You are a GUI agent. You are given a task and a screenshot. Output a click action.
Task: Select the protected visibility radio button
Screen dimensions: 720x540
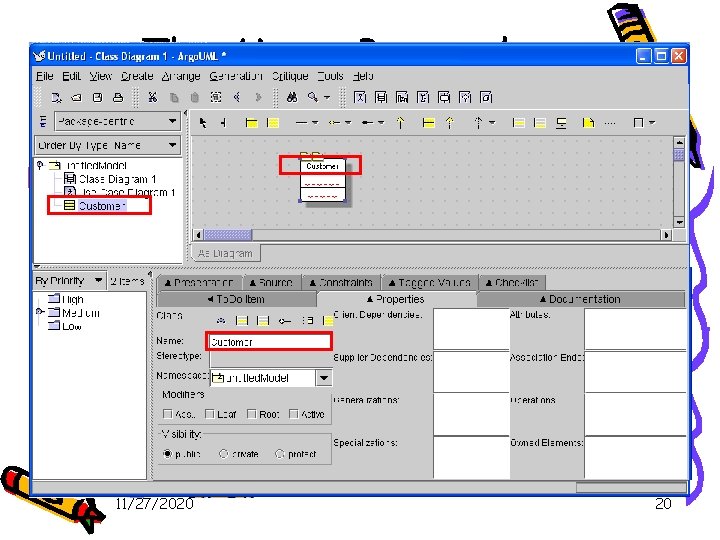coord(279,454)
